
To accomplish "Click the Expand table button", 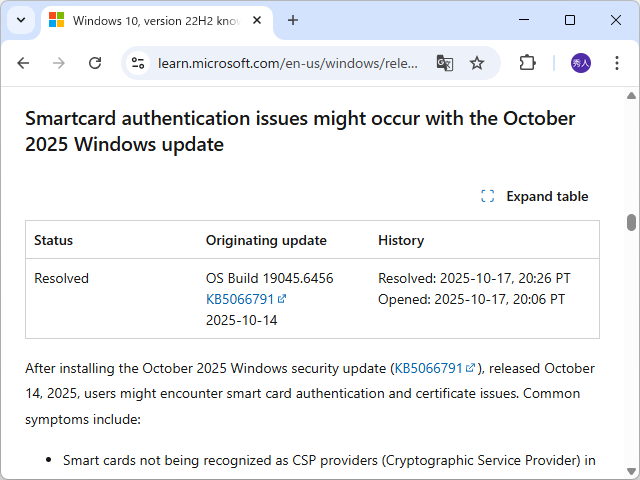I will click(x=535, y=196).
